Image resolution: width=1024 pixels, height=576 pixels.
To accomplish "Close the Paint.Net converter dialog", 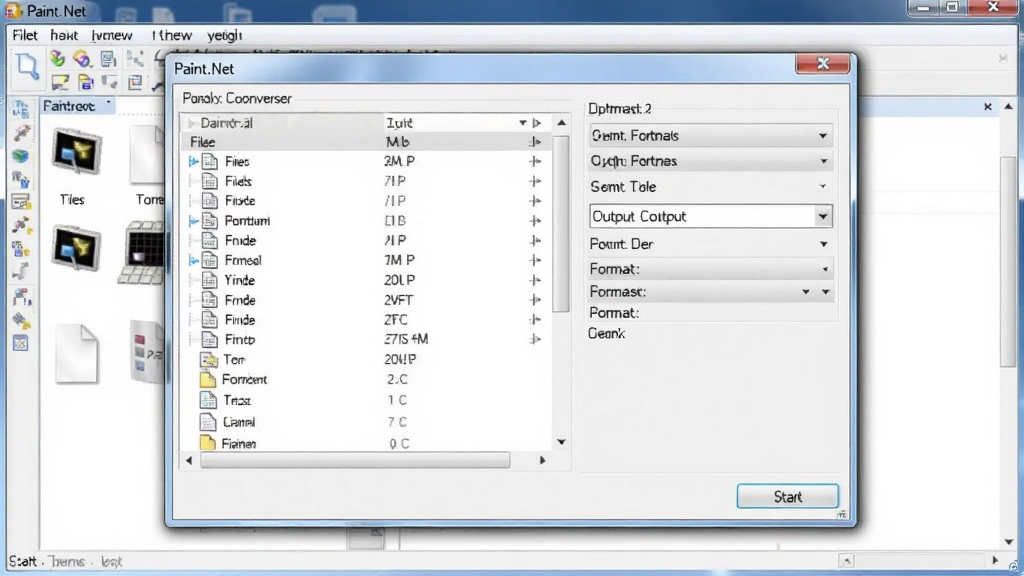I will pos(822,63).
